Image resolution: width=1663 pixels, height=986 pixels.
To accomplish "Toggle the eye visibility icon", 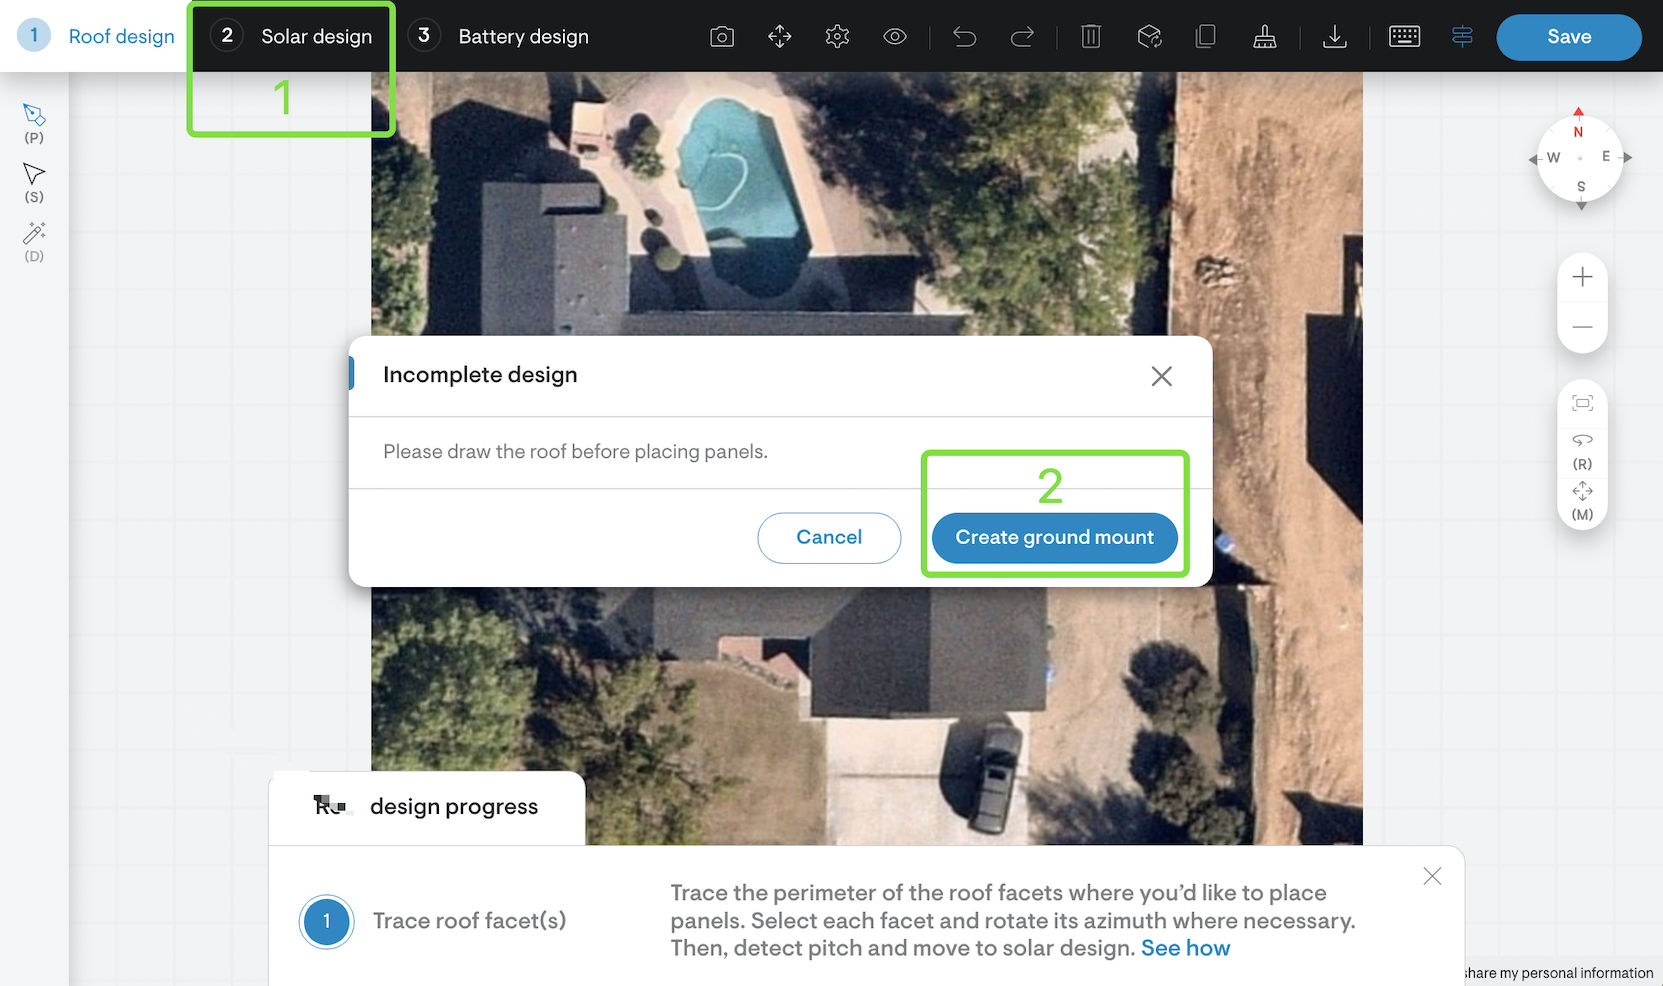I will click(894, 37).
